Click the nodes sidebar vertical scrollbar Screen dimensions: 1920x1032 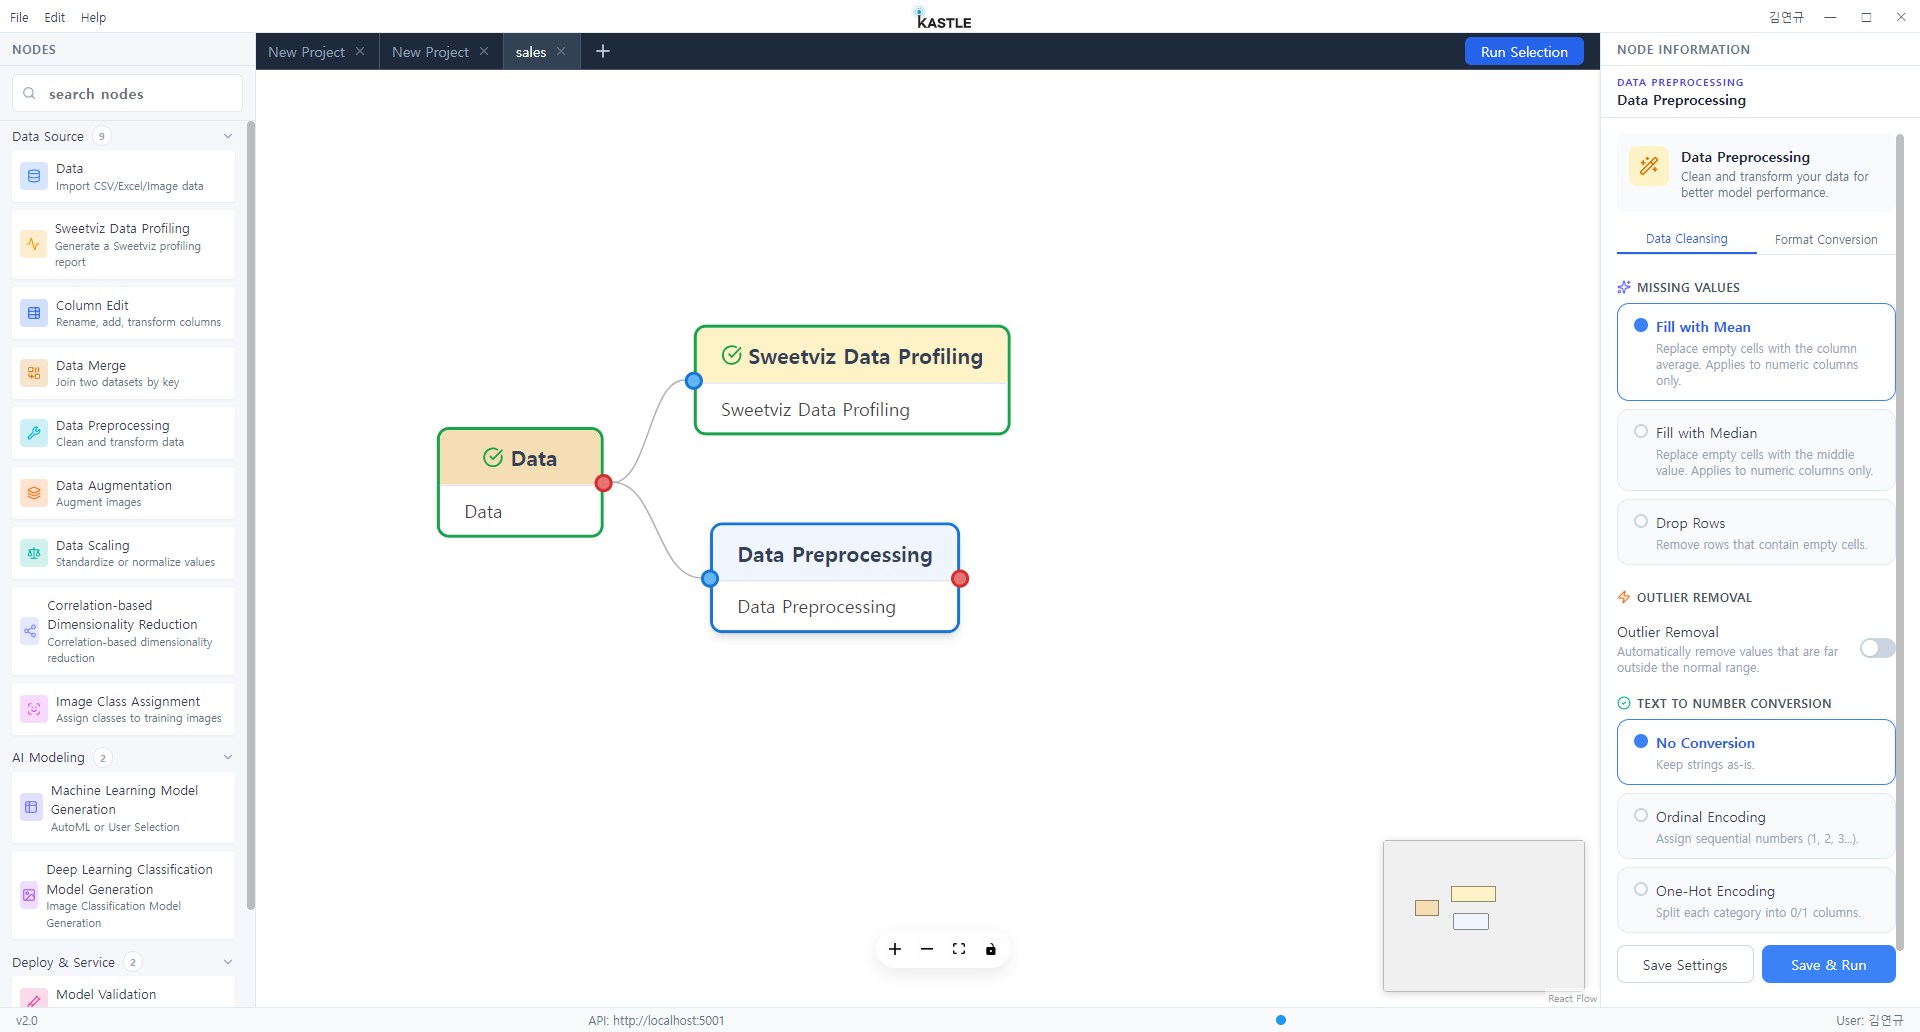click(250, 515)
